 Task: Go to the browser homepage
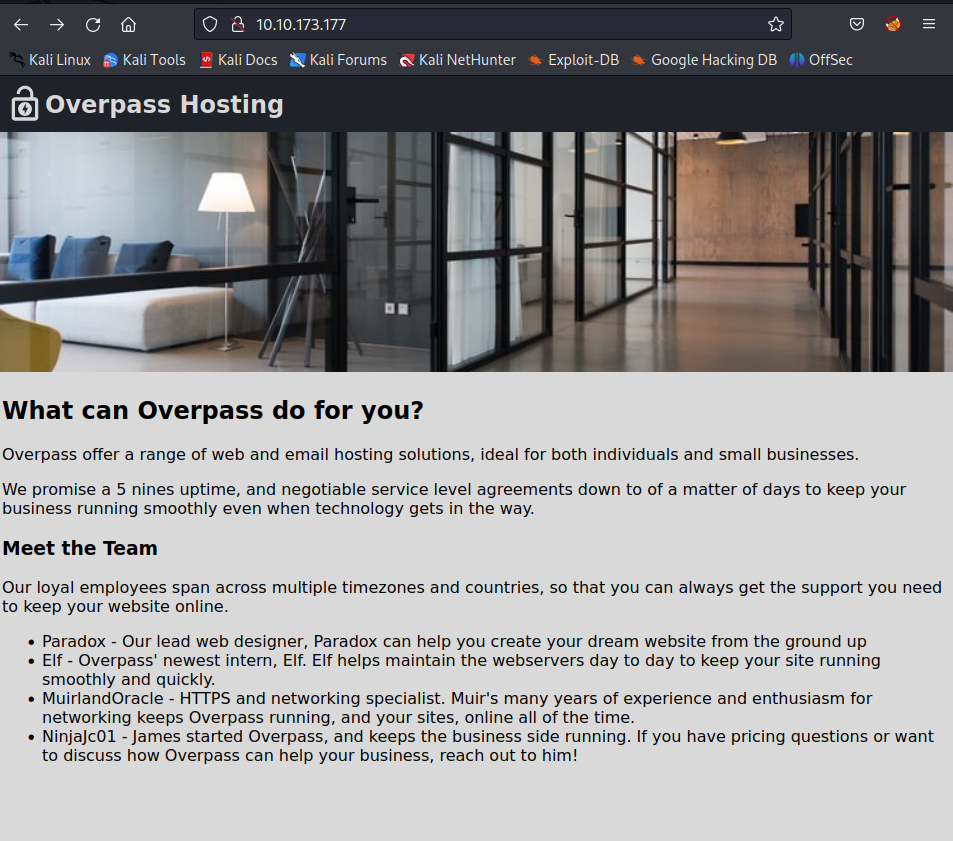[x=128, y=24]
